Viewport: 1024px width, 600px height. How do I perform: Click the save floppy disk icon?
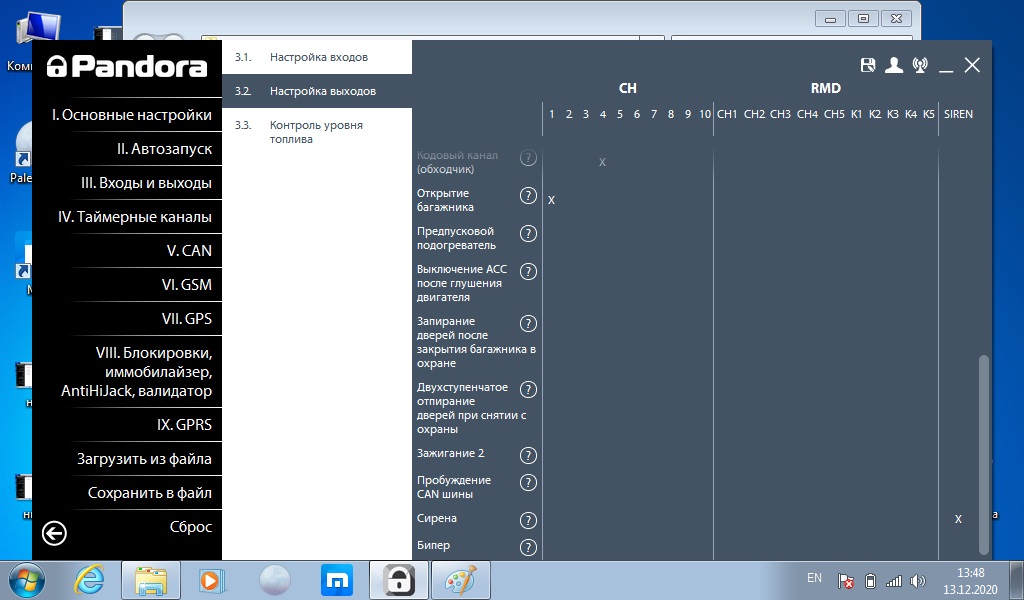click(868, 65)
